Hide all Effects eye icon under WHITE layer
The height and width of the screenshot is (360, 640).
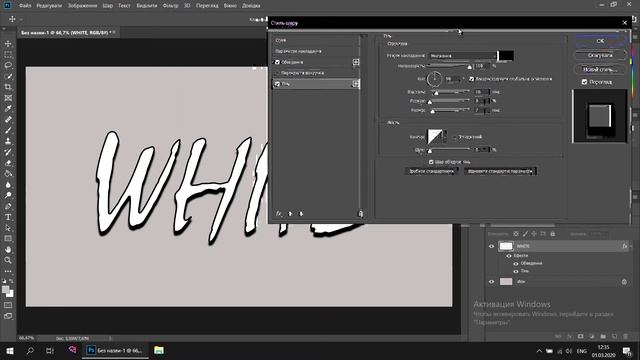tap(509, 256)
